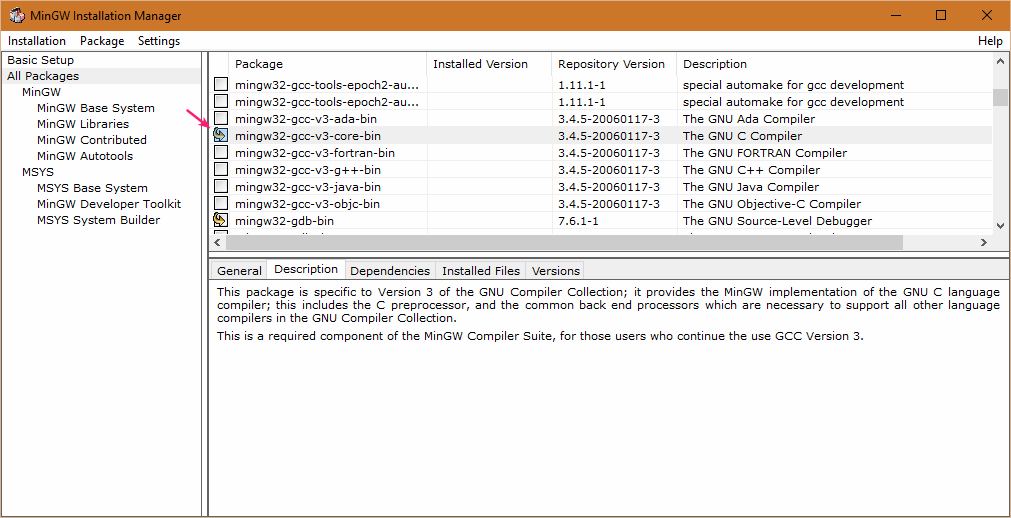Screen dimensions: 1011x518
Task: Toggle checkbox for mingw32-gcc-v3-fortran-bin
Action: [220, 153]
